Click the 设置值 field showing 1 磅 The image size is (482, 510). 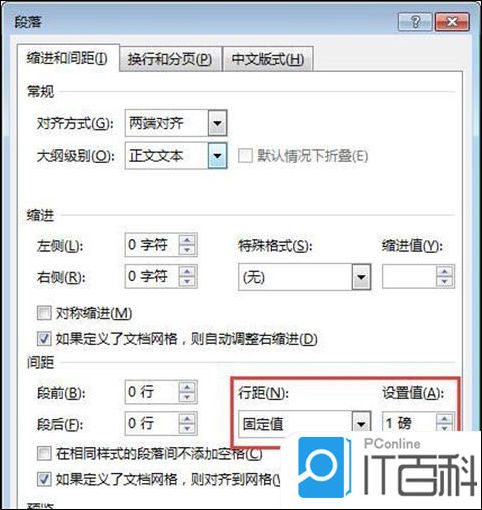409,423
